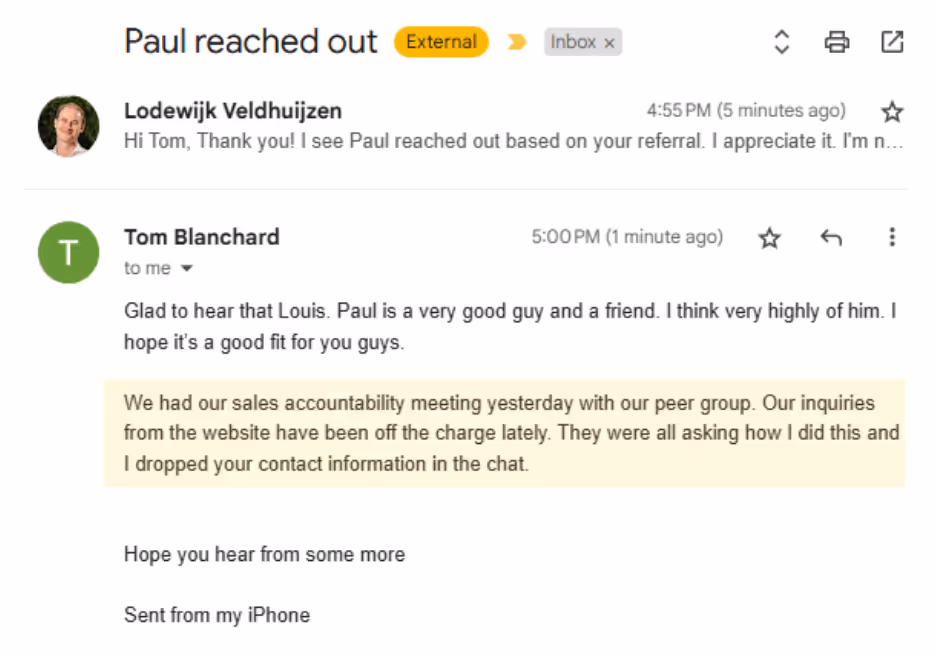Toggle the yellow importance marker
The width and height of the screenshot is (936, 658).
click(x=517, y=42)
